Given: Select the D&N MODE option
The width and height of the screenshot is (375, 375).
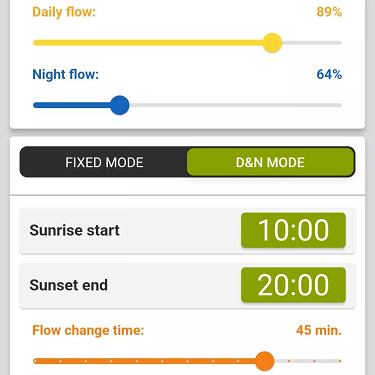Looking at the screenshot, I should pyautogui.click(x=270, y=162).
